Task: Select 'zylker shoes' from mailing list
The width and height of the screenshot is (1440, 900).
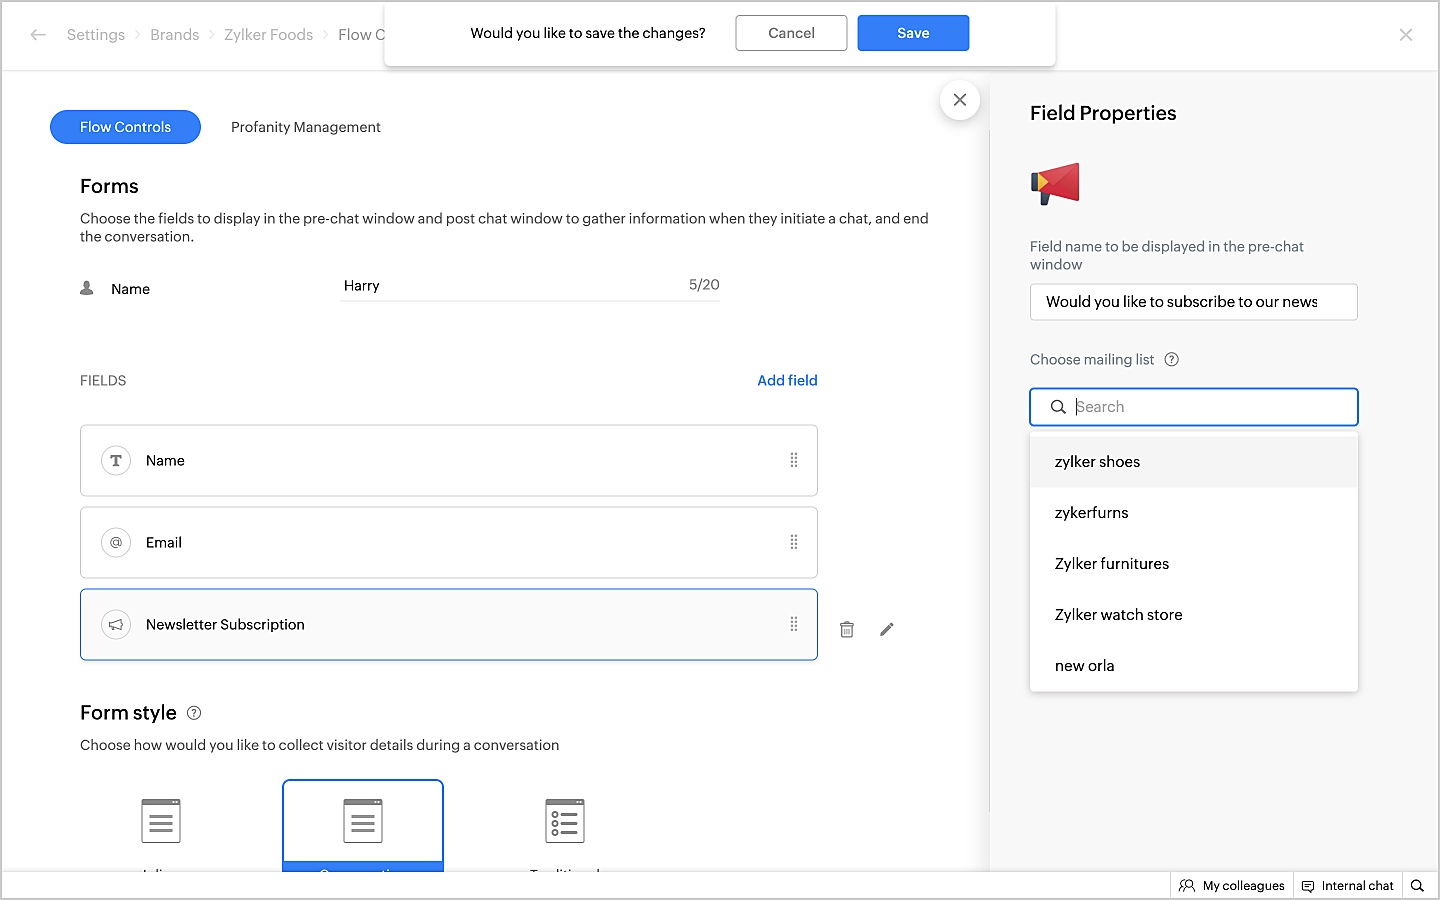Action: pyautogui.click(x=1097, y=462)
